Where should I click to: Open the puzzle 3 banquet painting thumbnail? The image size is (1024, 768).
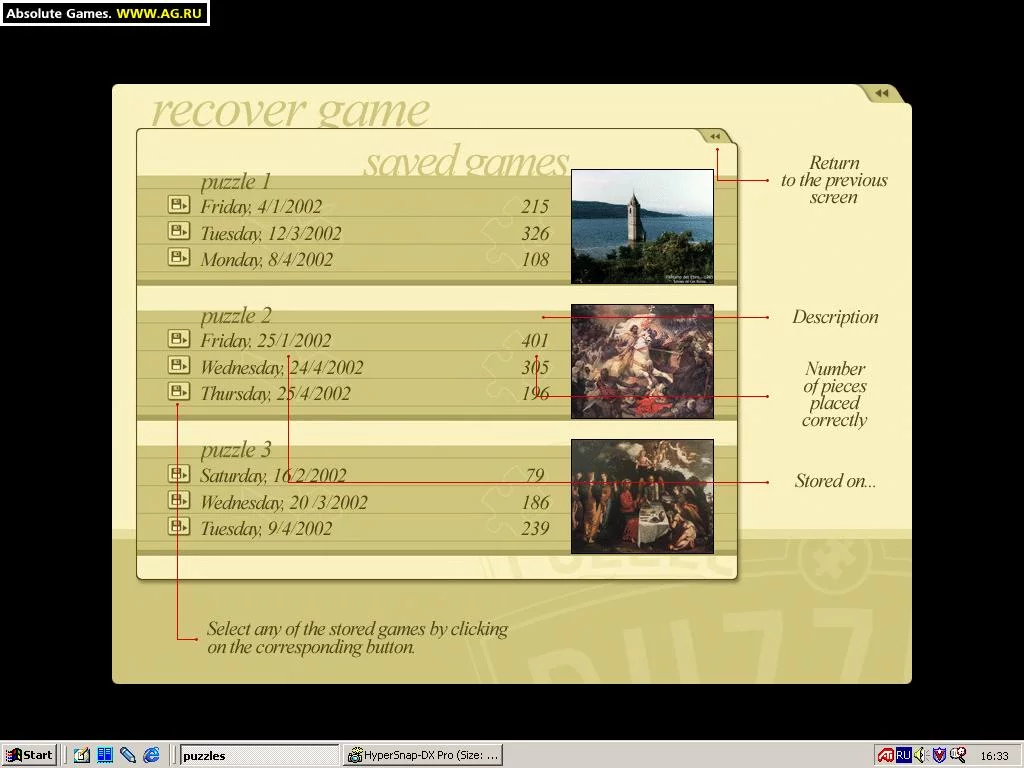tap(642, 496)
